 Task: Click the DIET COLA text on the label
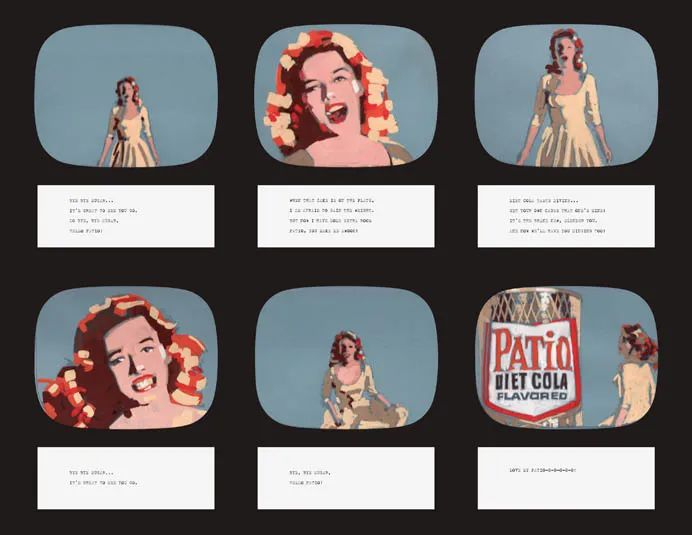(x=531, y=381)
